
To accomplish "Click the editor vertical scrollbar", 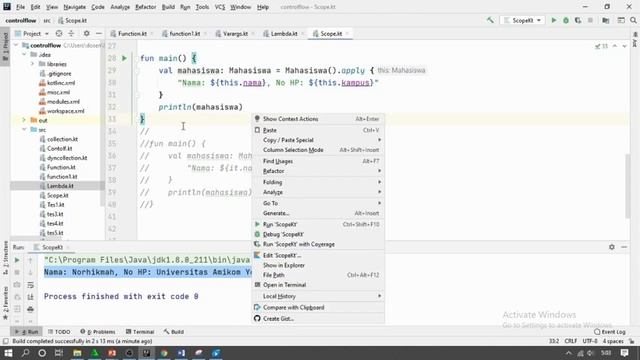I will 628,186.
